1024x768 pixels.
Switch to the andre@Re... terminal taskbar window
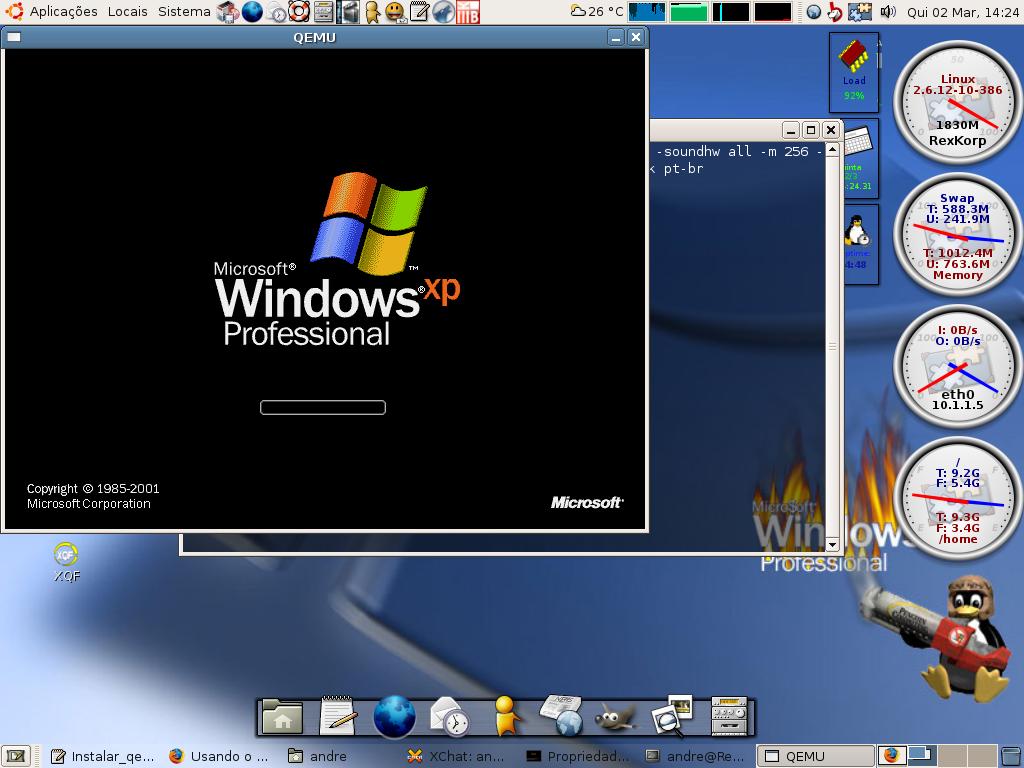695,756
